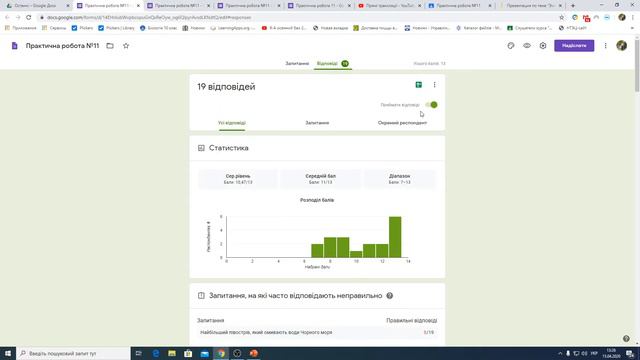Move form to folder icon
Viewport: 640px width, 360px height.
point(110,46)
